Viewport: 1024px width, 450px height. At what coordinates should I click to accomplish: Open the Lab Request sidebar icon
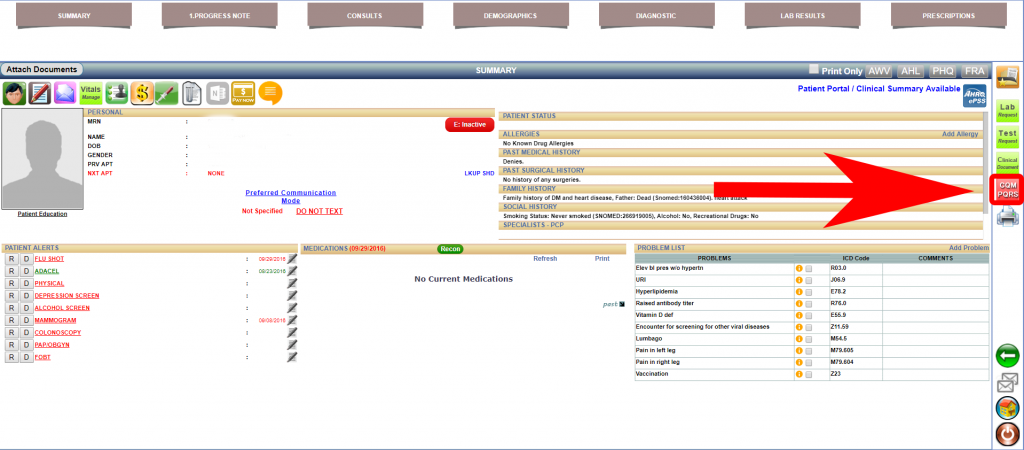1007,108
